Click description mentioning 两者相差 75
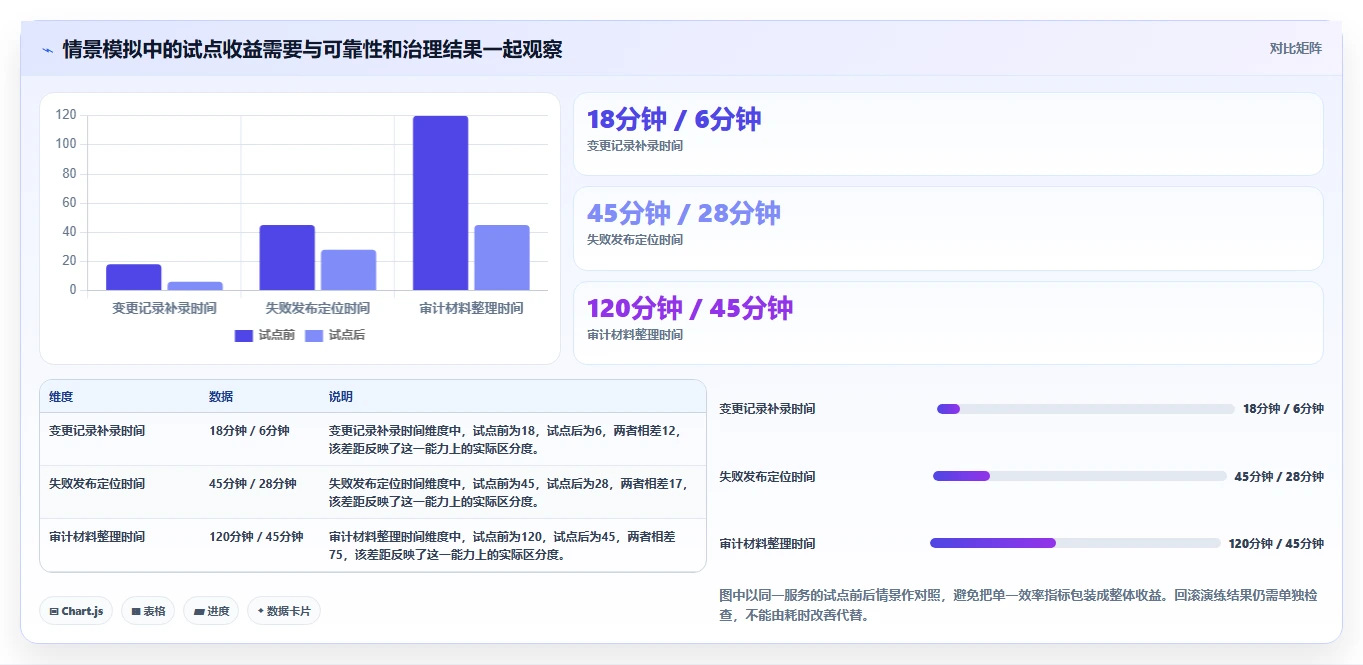 click(x=503, y=546)
